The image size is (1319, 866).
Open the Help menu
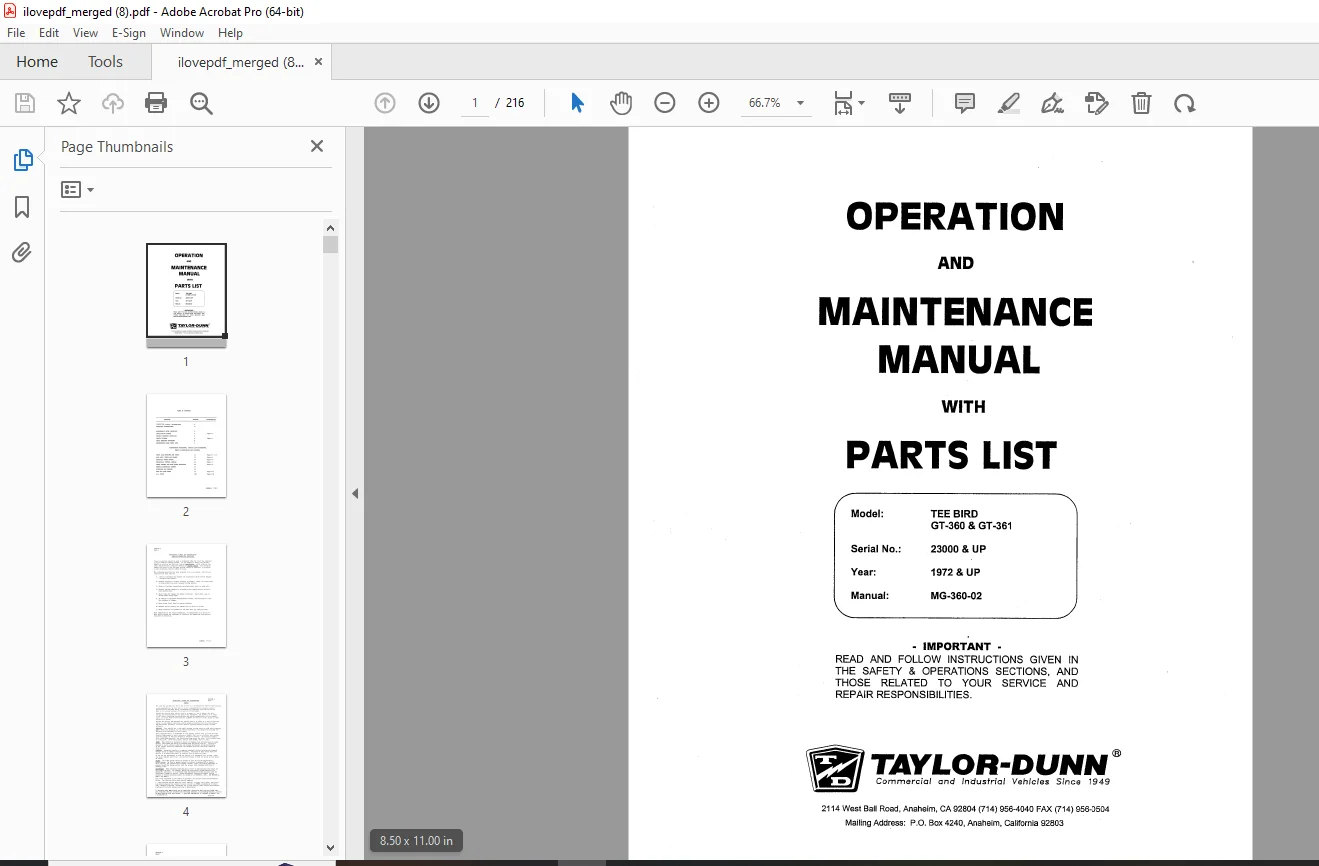click(x=231, y=33)
